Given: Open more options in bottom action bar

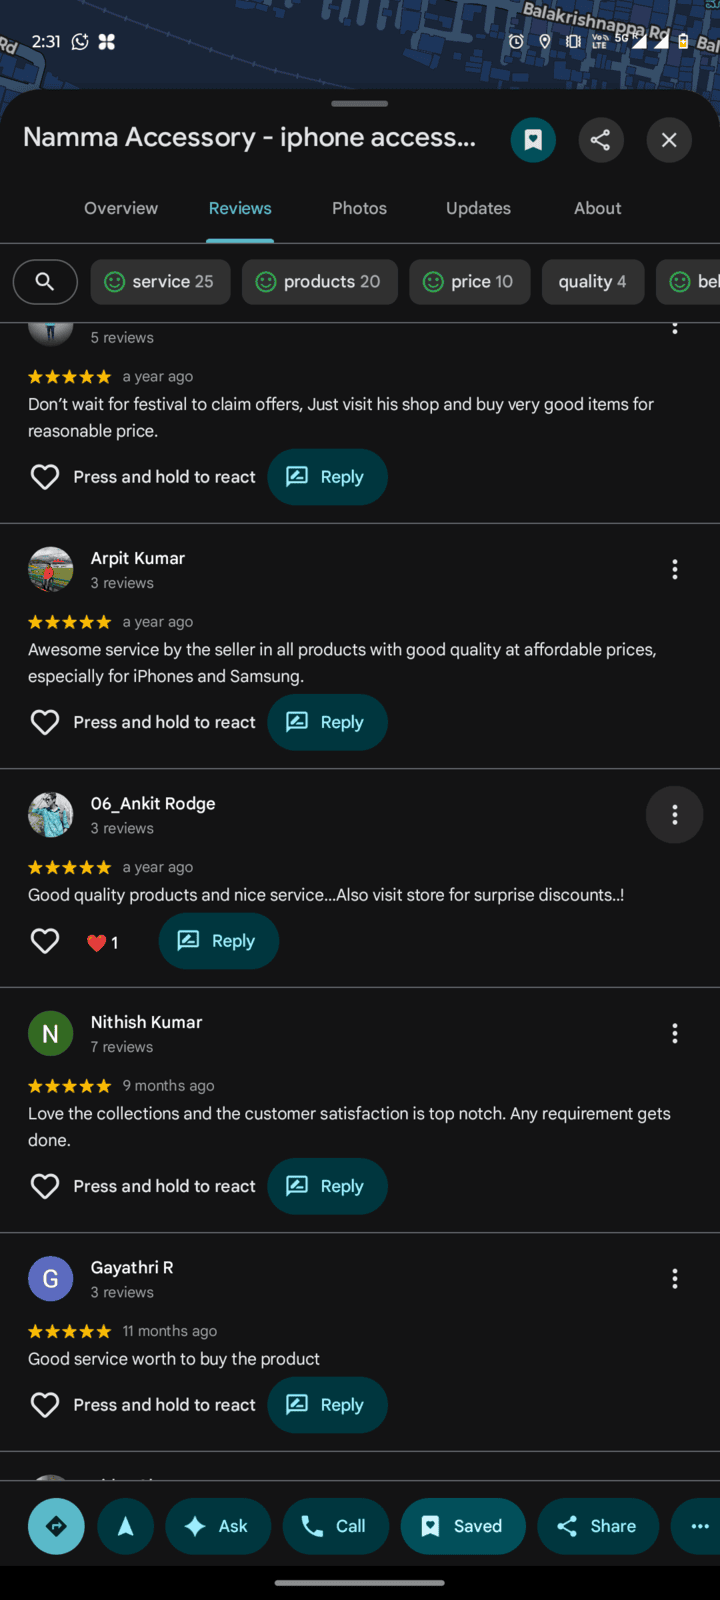Looking at the screenshot, I should [x=699, y=1526].
